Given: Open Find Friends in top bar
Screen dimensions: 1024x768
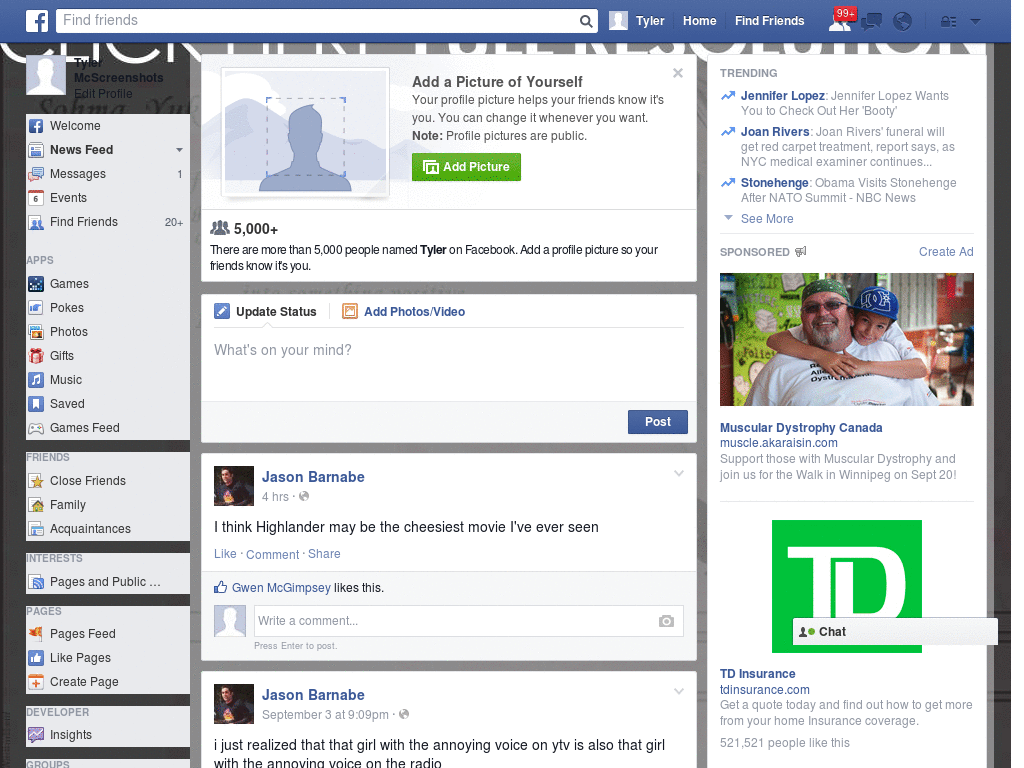Looking at the screenshot, I should (x=769, y=21).
